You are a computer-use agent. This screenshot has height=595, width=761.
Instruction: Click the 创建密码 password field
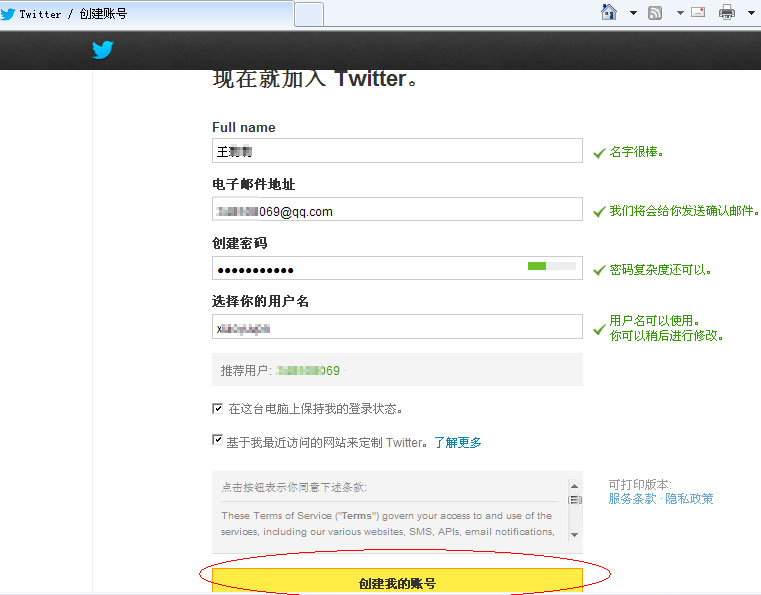397,268
